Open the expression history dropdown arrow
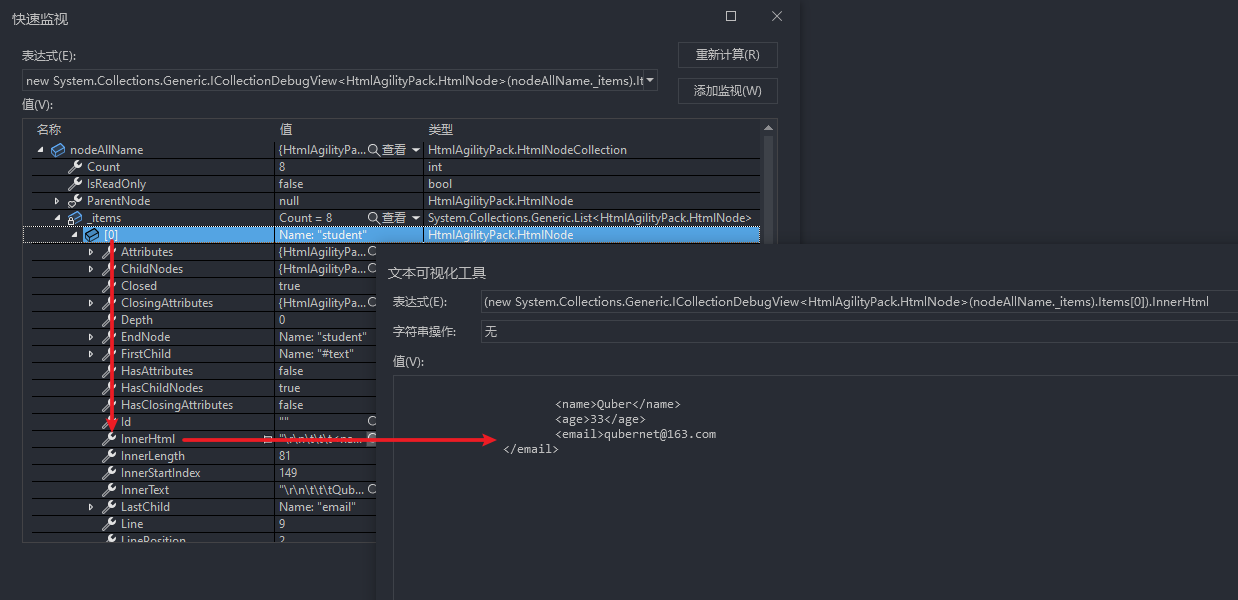1238x600 pixels. coord(651,81)
